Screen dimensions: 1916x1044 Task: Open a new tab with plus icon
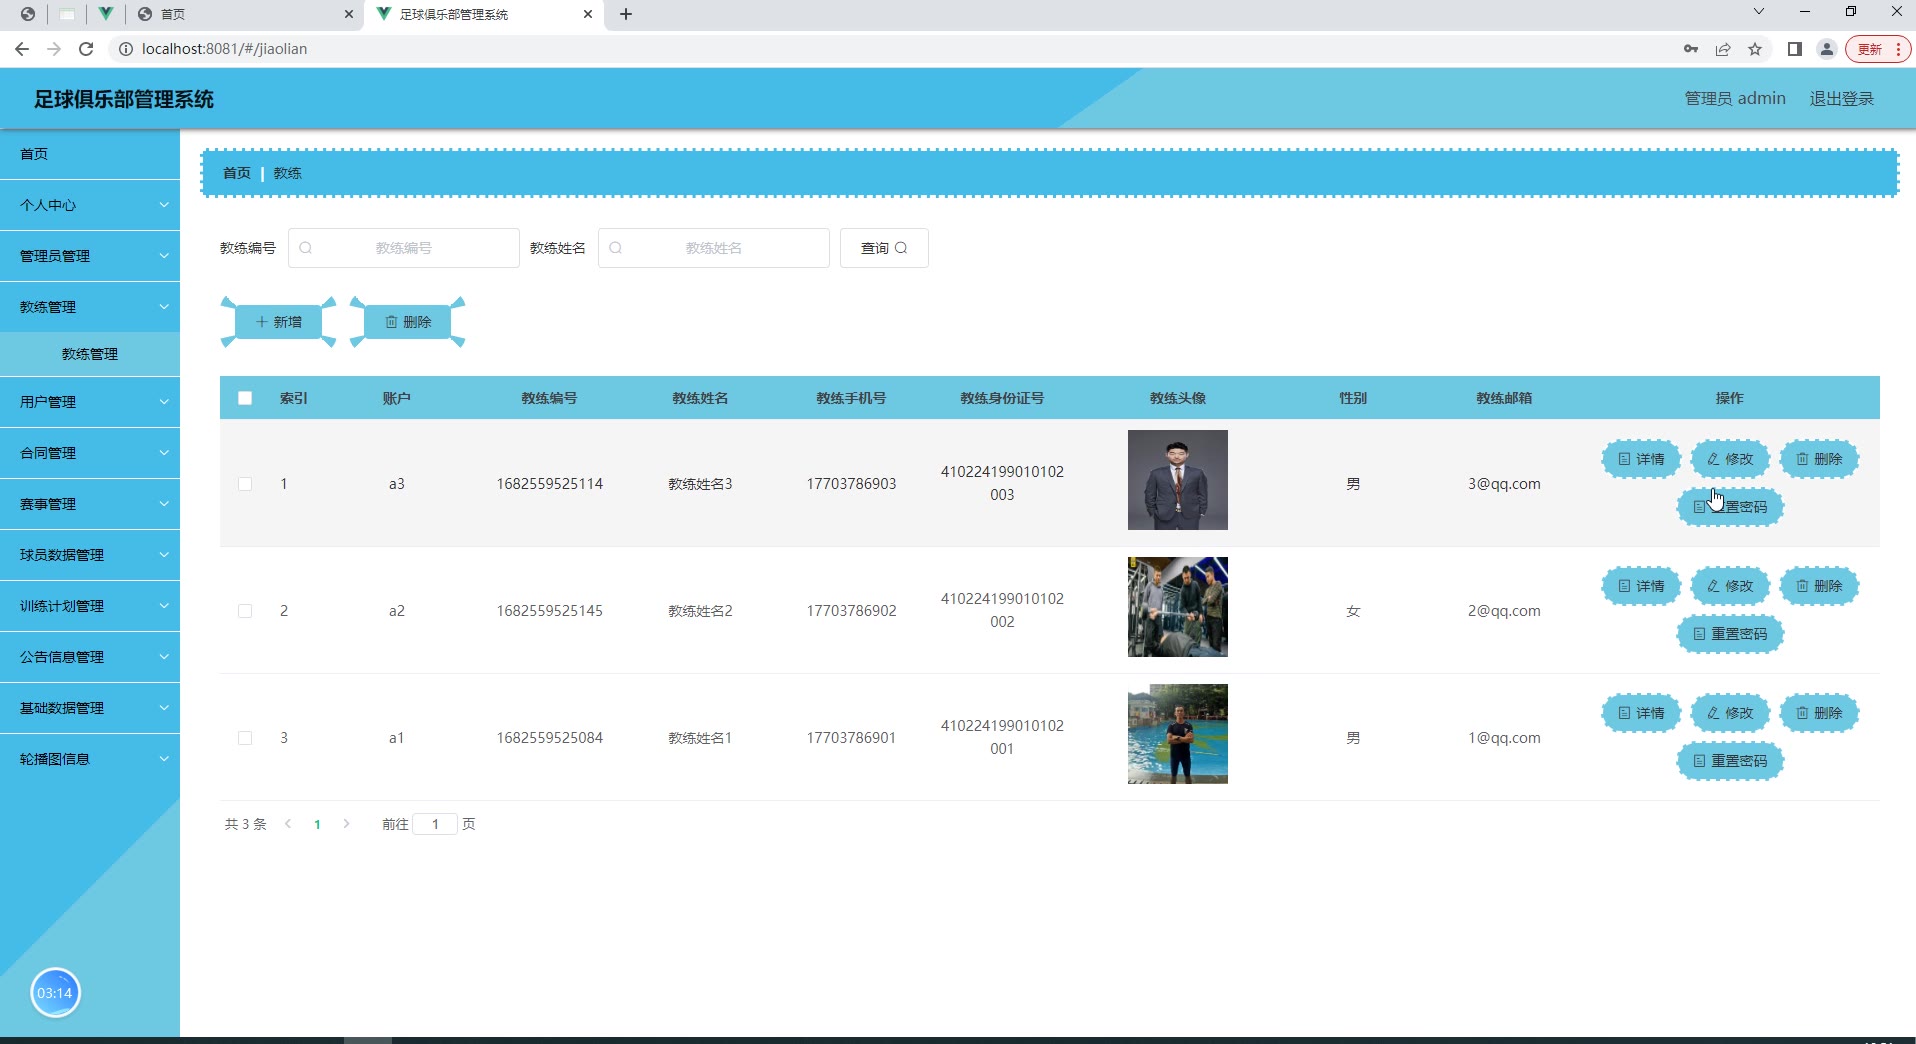pos(626,14)
